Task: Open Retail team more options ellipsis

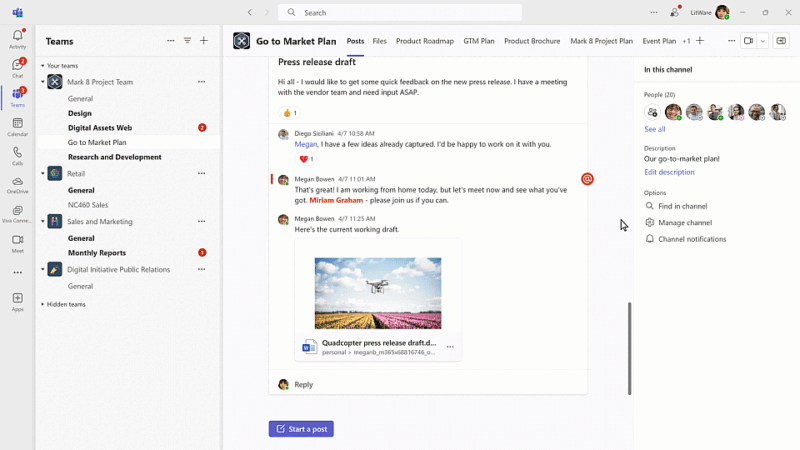Action: pyautogui.click(x=202, y=173)
